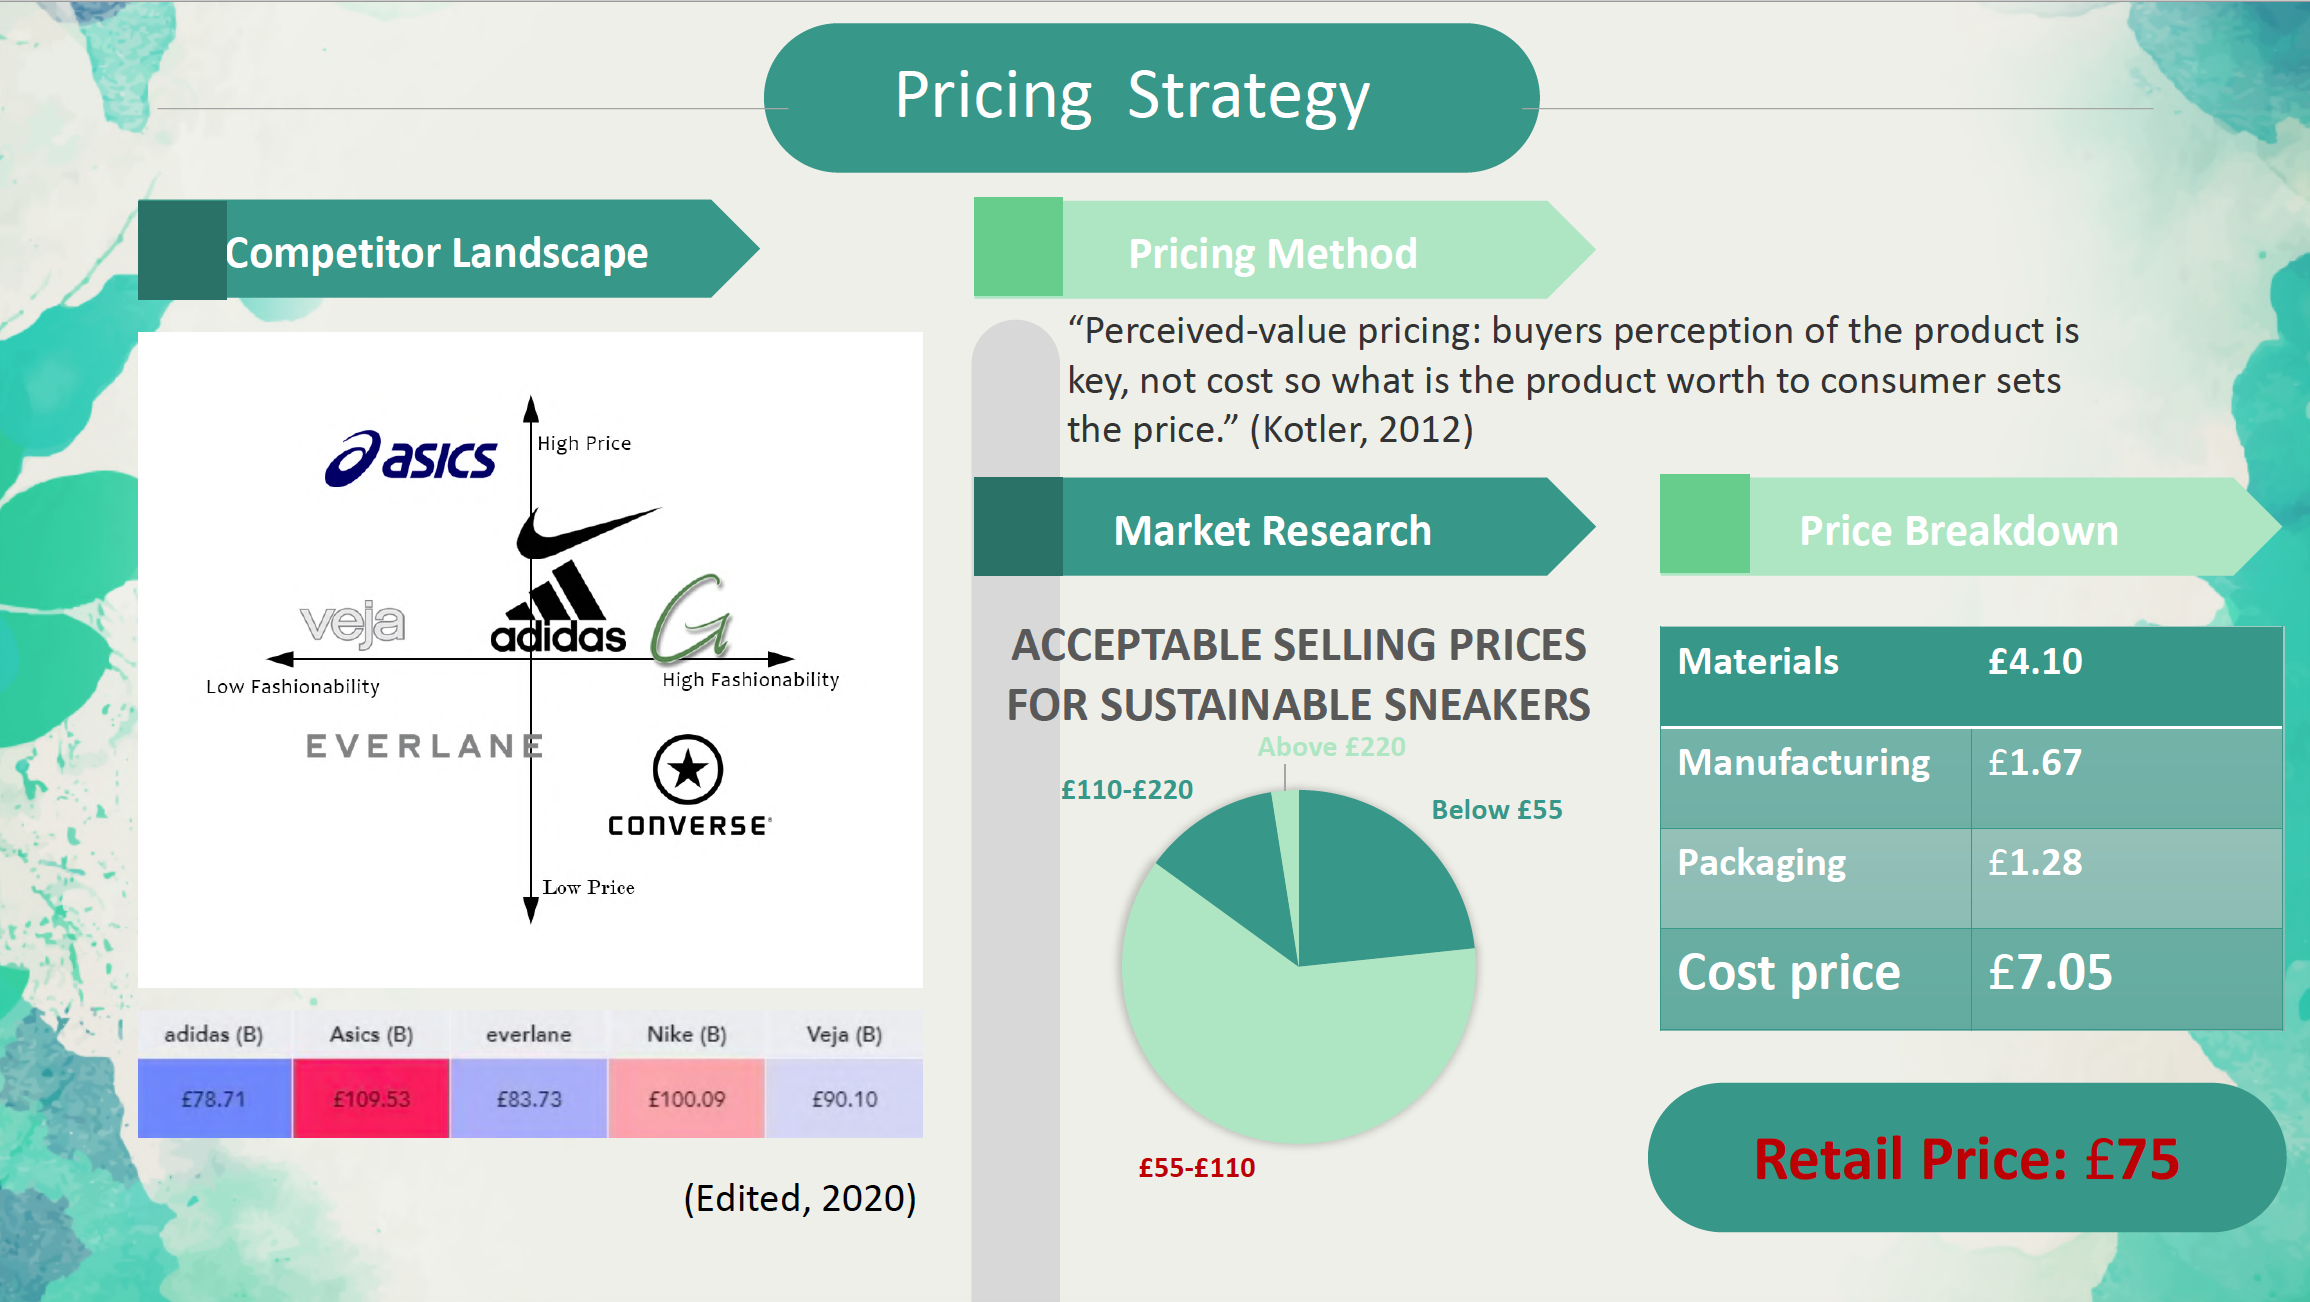The height and width of the screenshot is (1302, 2310).
Task: Click the dark green square beside Market Research
Action: point(1018,526)
